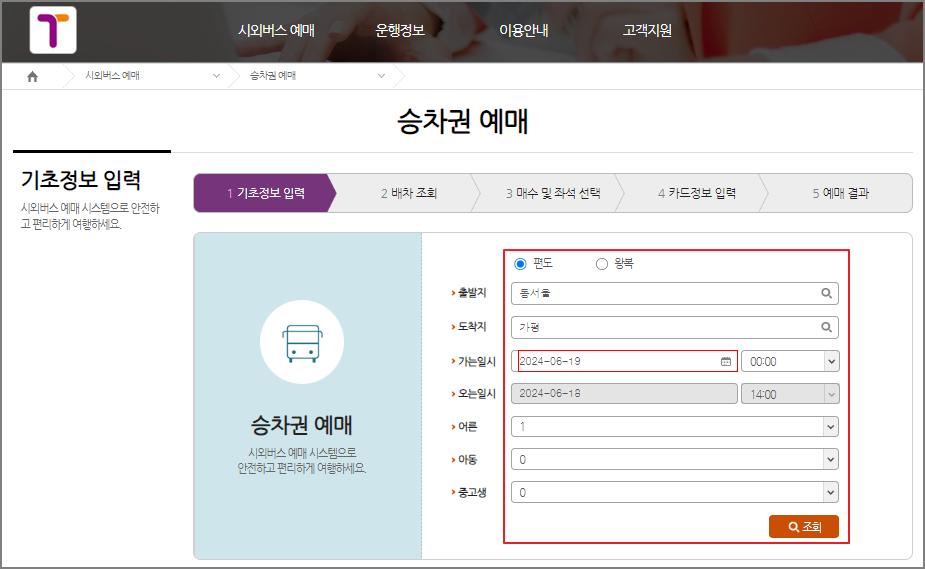
Task: Select step 2 배차 조회 tab
Action: click(x=409, y=193)
